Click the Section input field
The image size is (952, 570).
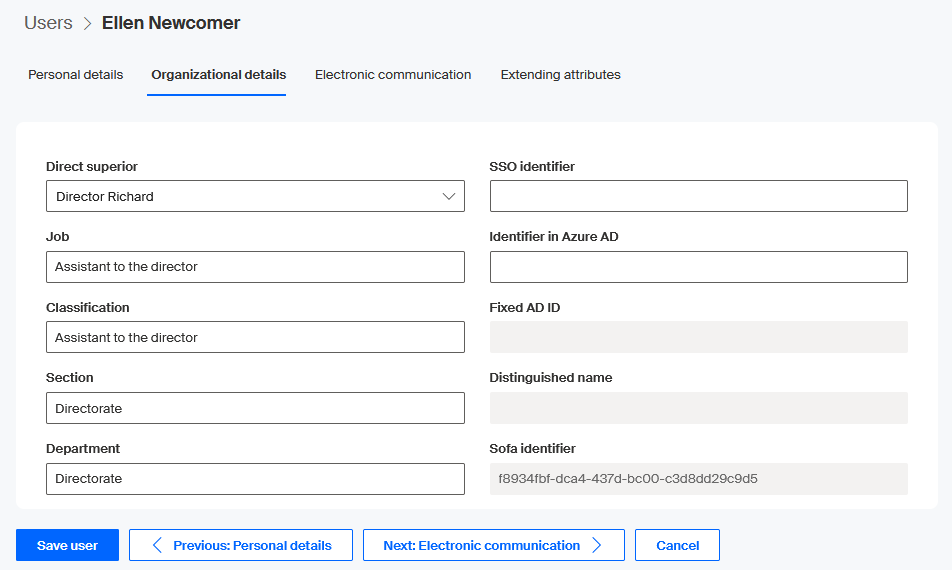tap(255, 409)
